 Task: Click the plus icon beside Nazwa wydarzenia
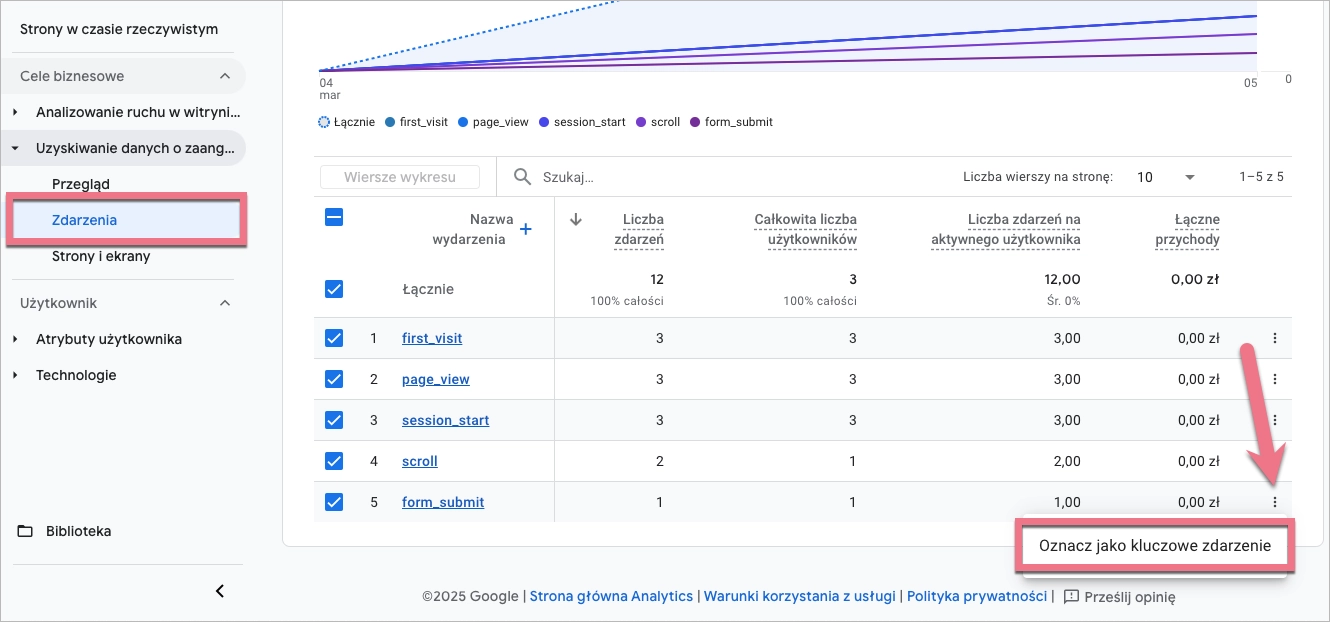point(526,230)
